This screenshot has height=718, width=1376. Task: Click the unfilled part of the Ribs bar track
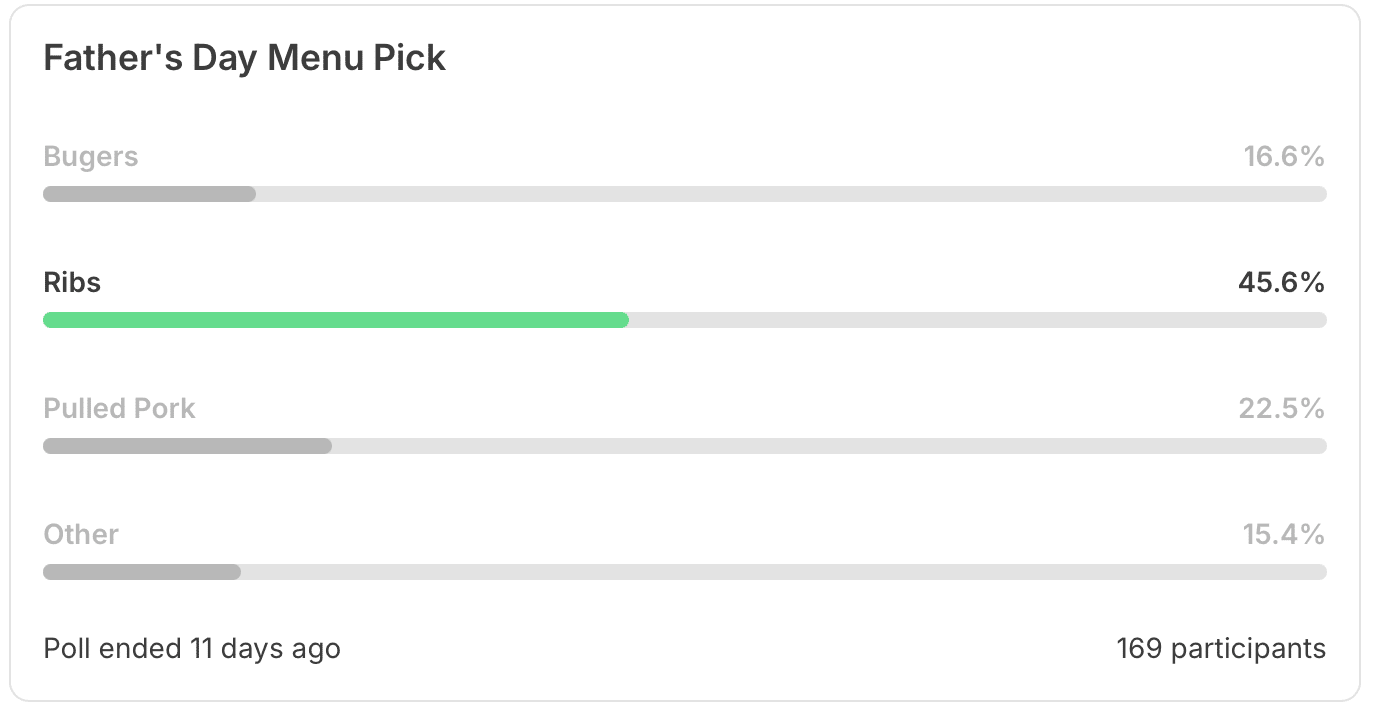click(978, 320)
